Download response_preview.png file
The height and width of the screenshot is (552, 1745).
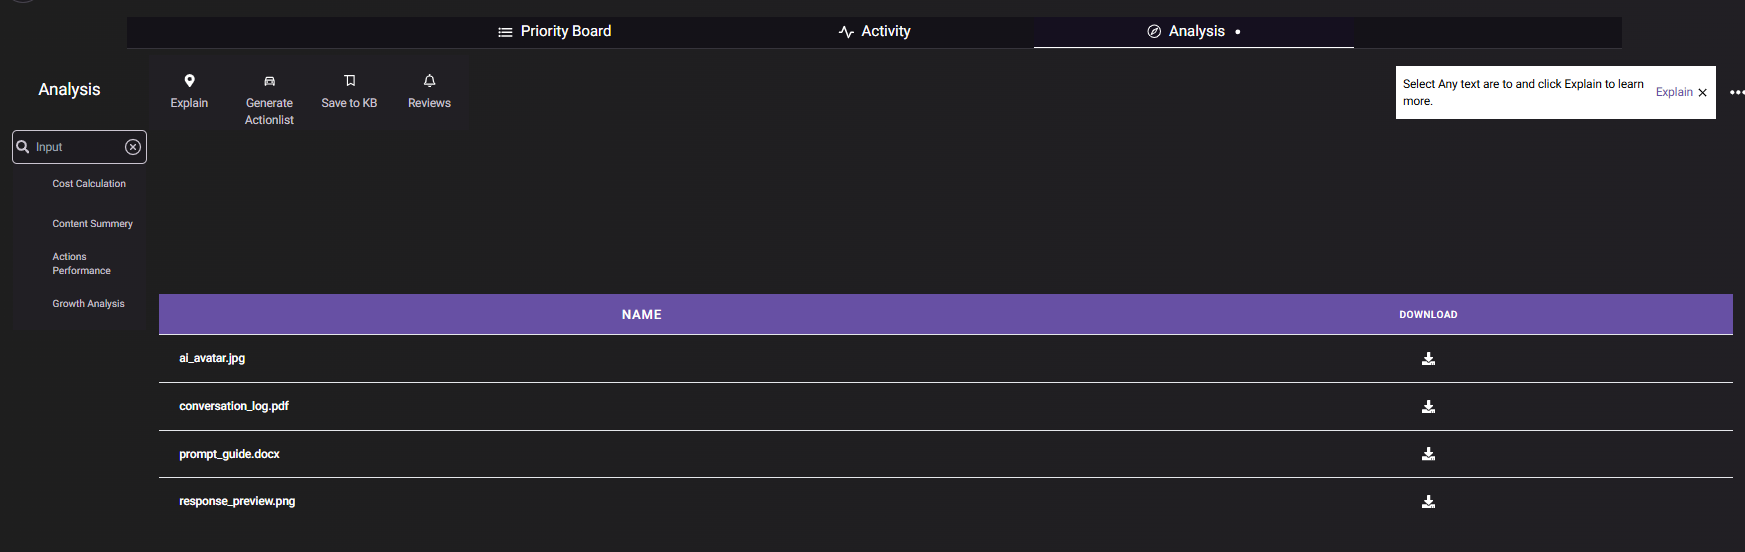(x=1428, y=502)
